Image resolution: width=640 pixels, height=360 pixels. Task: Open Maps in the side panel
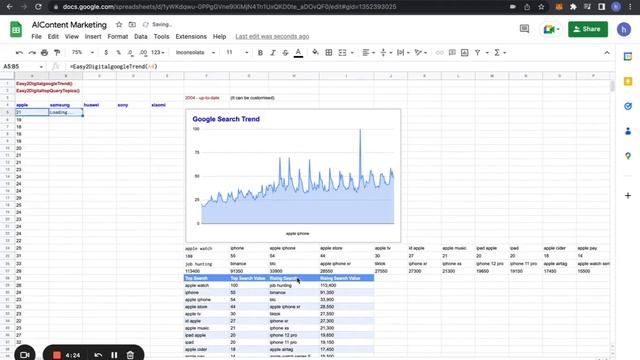628,156
